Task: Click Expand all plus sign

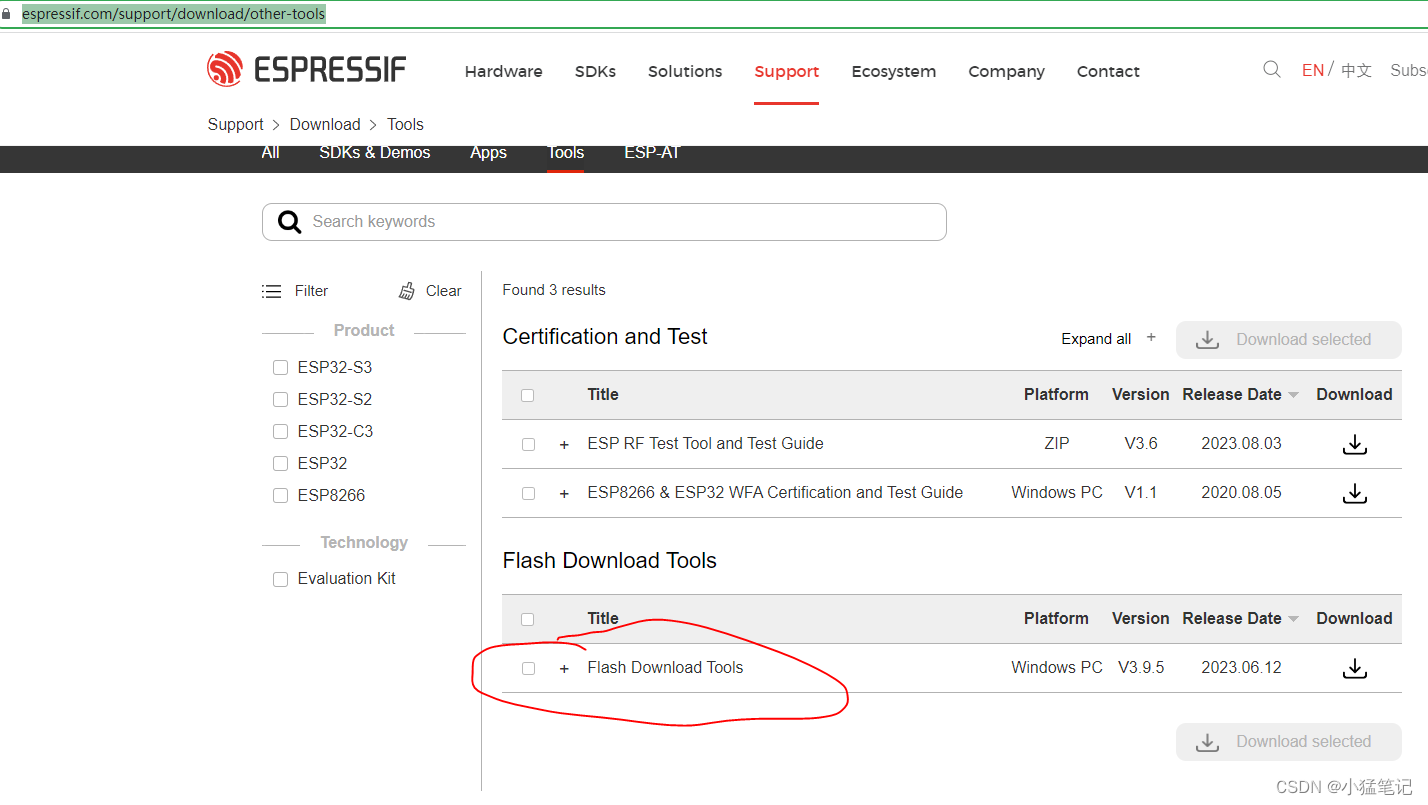Action: tap(1151, 338)
